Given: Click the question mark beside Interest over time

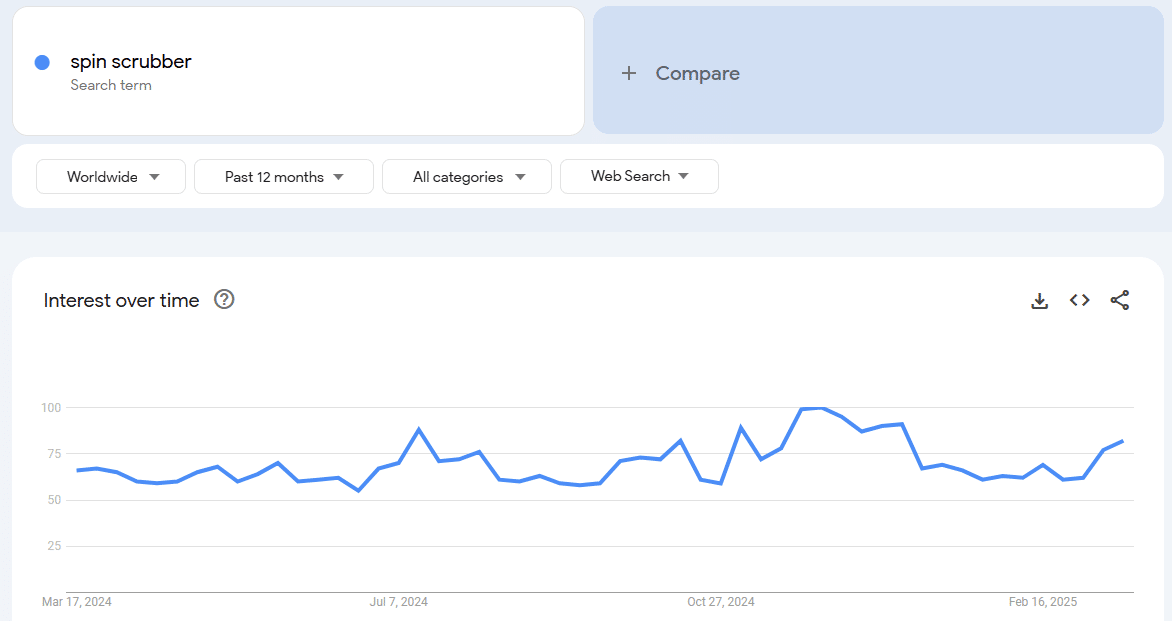Looking at the screenshot, I should 224,299.
